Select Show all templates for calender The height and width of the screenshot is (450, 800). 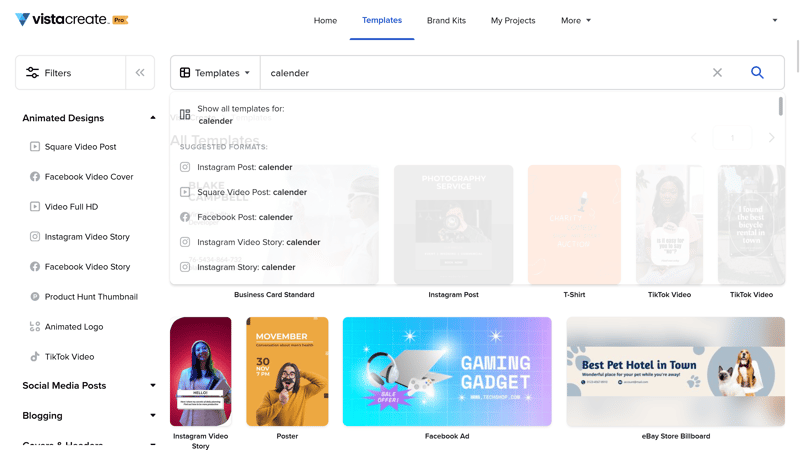point(240,114)
